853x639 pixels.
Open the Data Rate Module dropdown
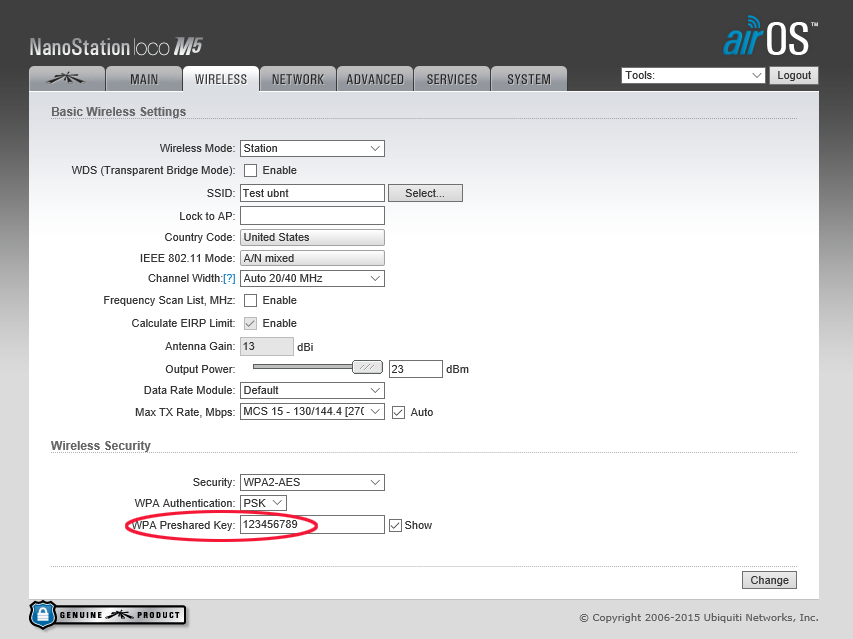tap(312, 390)
